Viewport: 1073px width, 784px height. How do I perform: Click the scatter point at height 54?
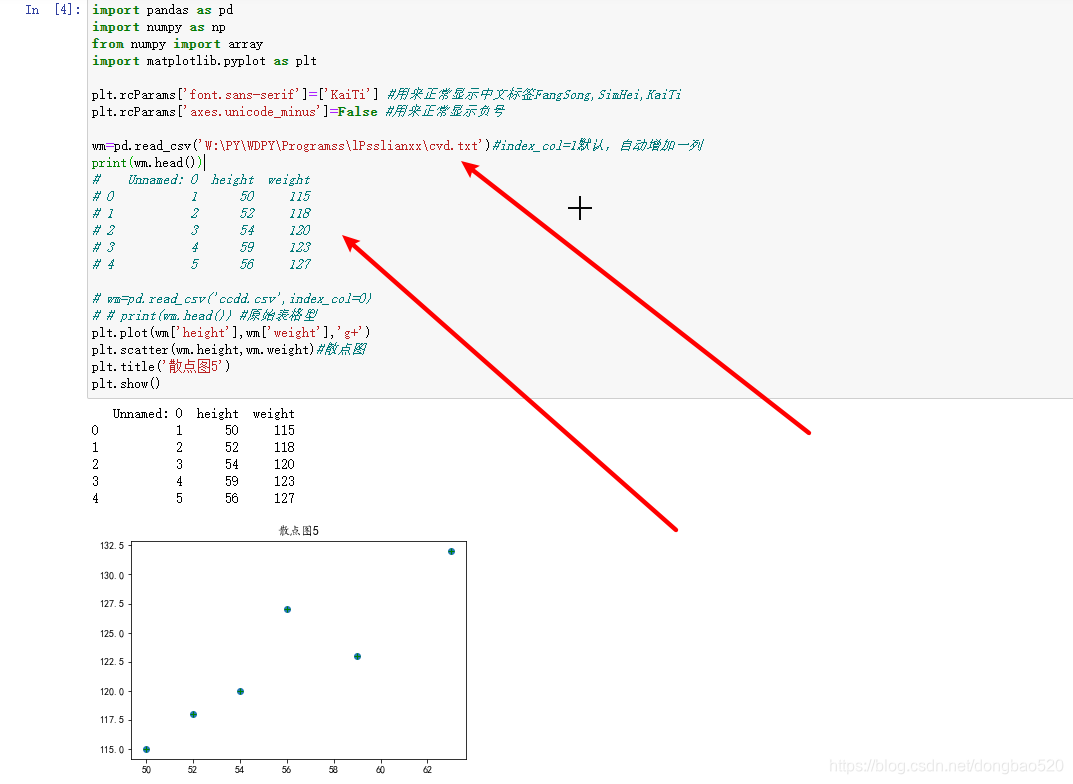click(240, 692)
